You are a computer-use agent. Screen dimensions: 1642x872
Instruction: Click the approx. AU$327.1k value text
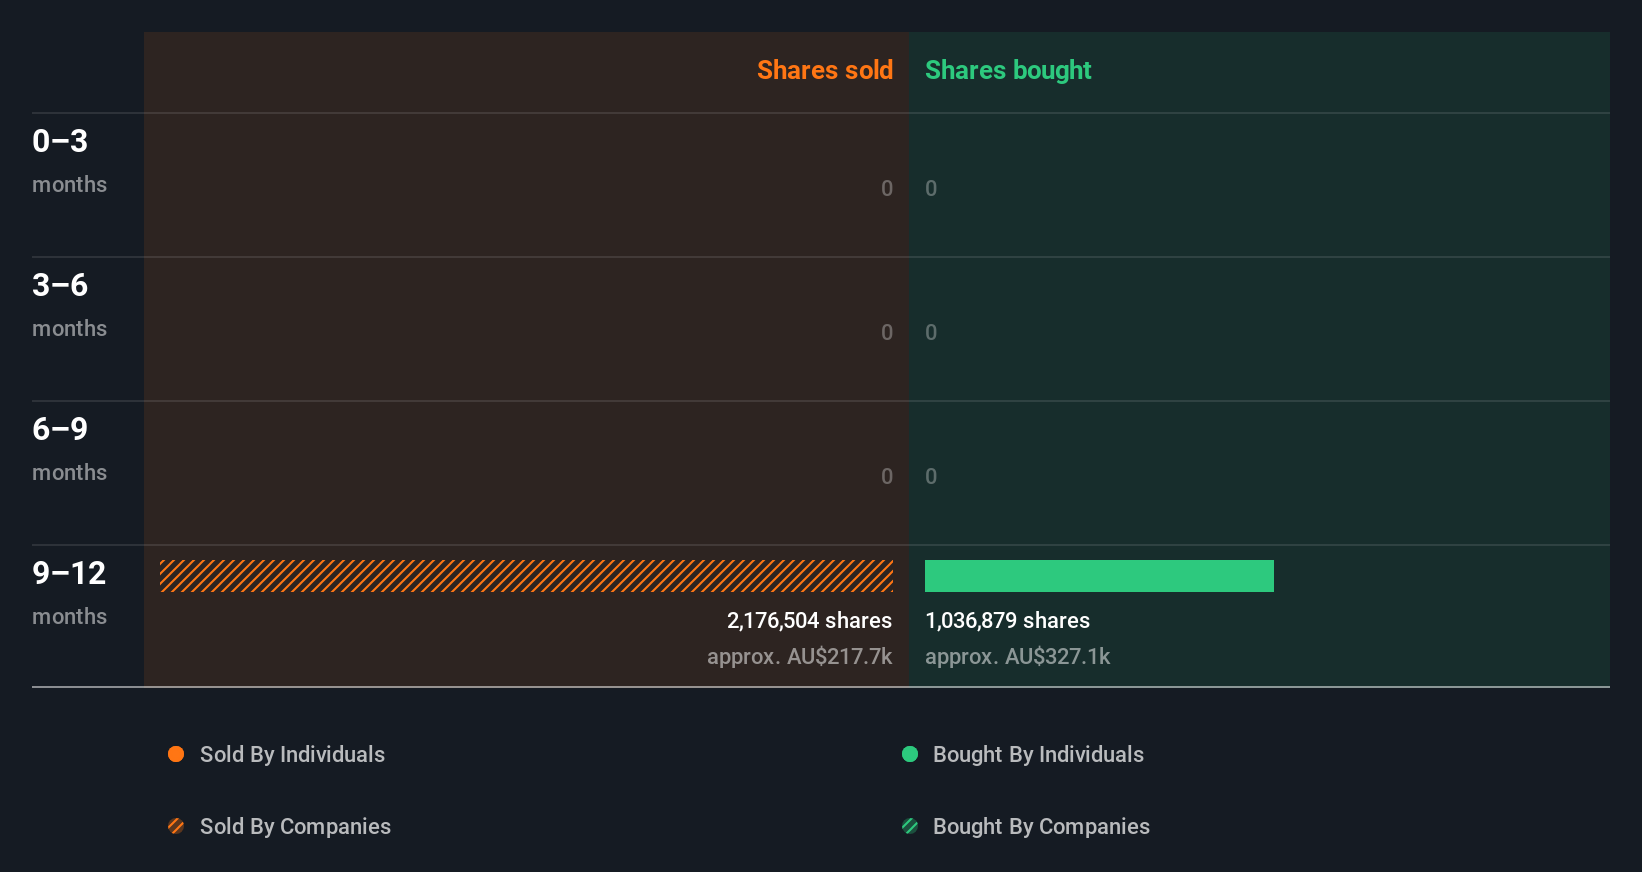(x=1017, y=656)
